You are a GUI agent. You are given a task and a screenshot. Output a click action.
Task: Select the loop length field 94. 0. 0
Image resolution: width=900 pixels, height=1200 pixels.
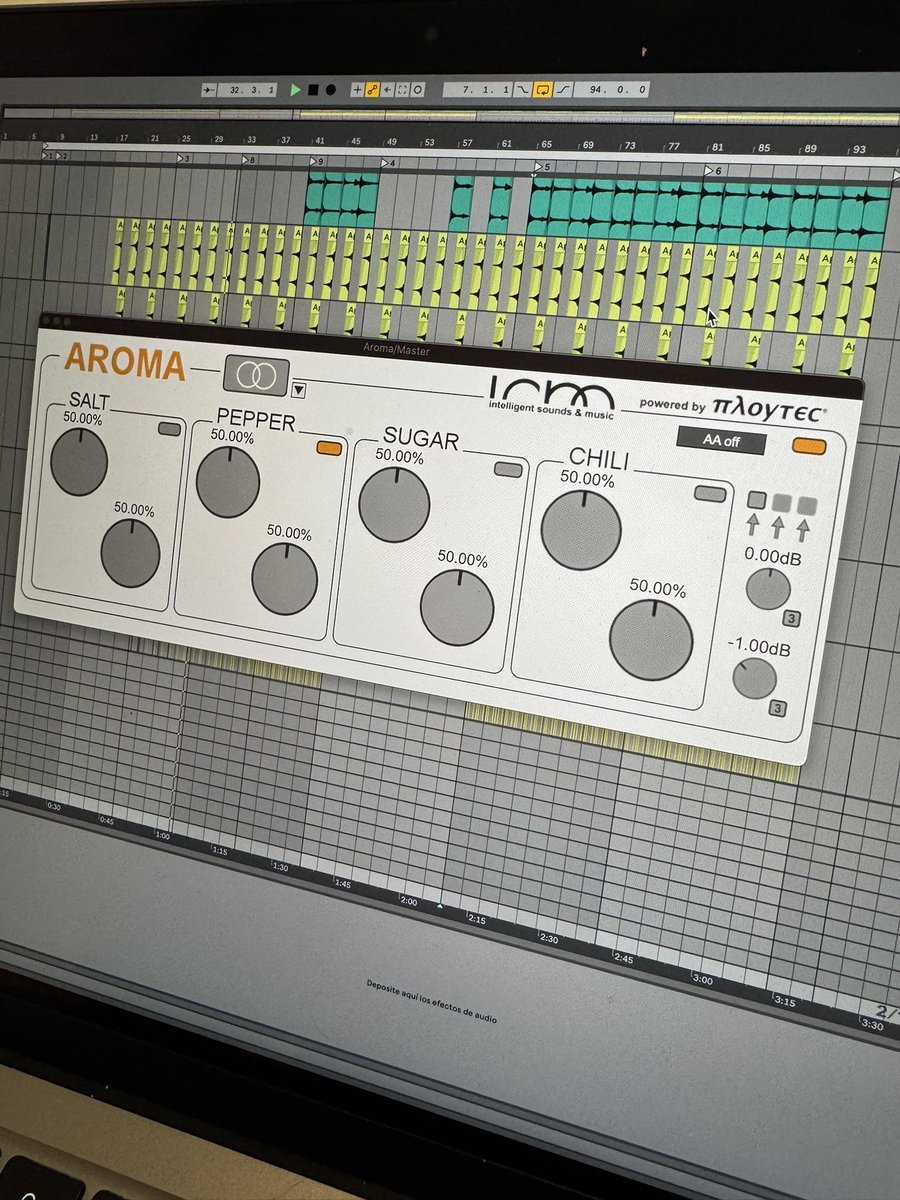click(612, 89)
